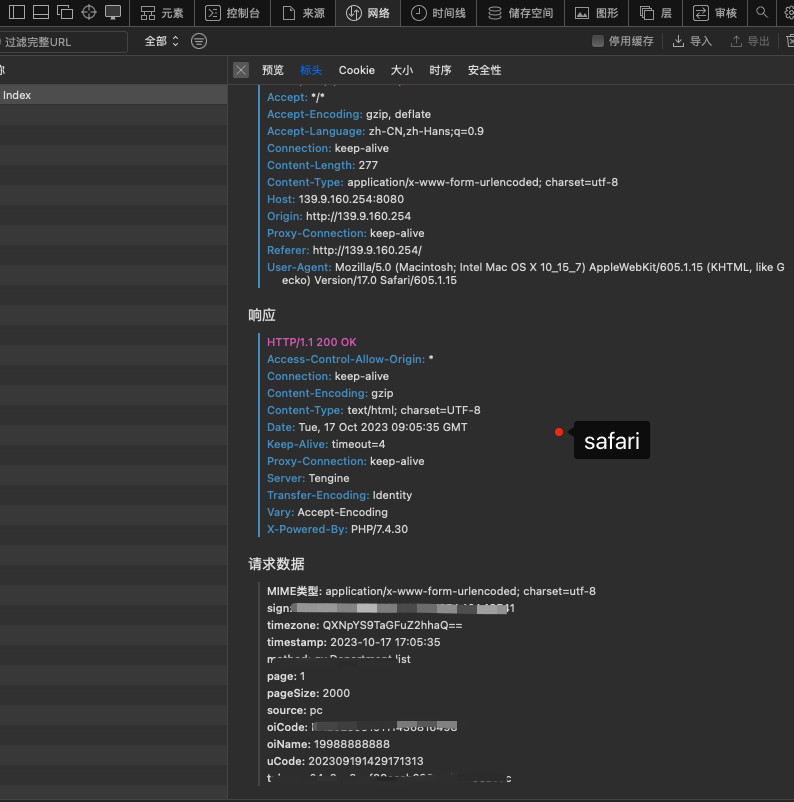This screenshot has width=794, height=802.
Task: Click the 导出 export button
Action: (750, 41)
